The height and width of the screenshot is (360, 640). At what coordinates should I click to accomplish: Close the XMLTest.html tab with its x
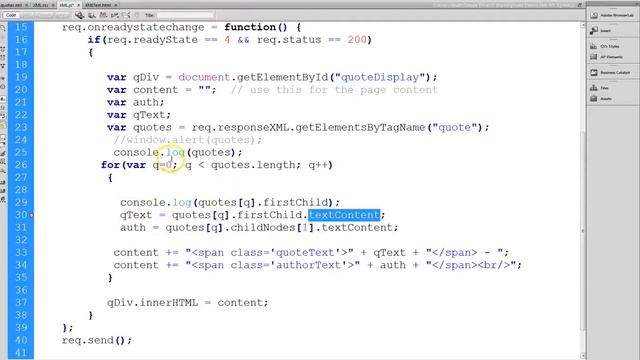116,5
